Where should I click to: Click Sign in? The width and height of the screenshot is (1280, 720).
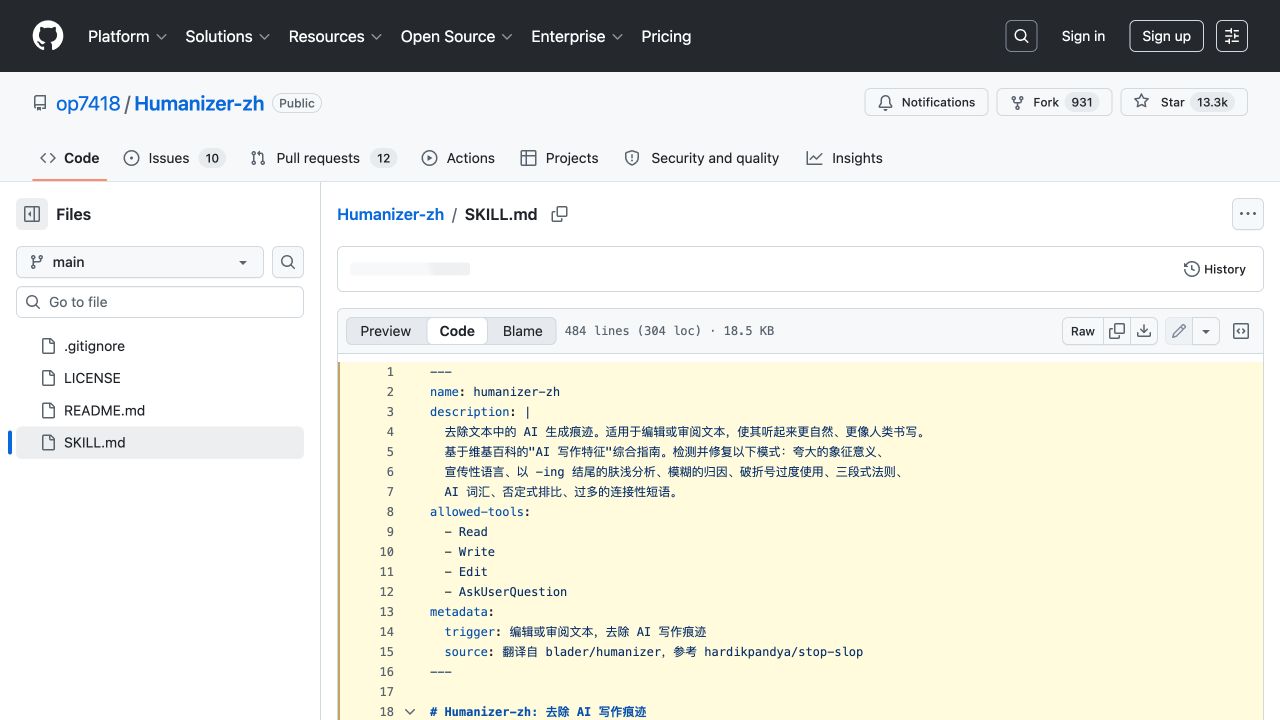1083,36
